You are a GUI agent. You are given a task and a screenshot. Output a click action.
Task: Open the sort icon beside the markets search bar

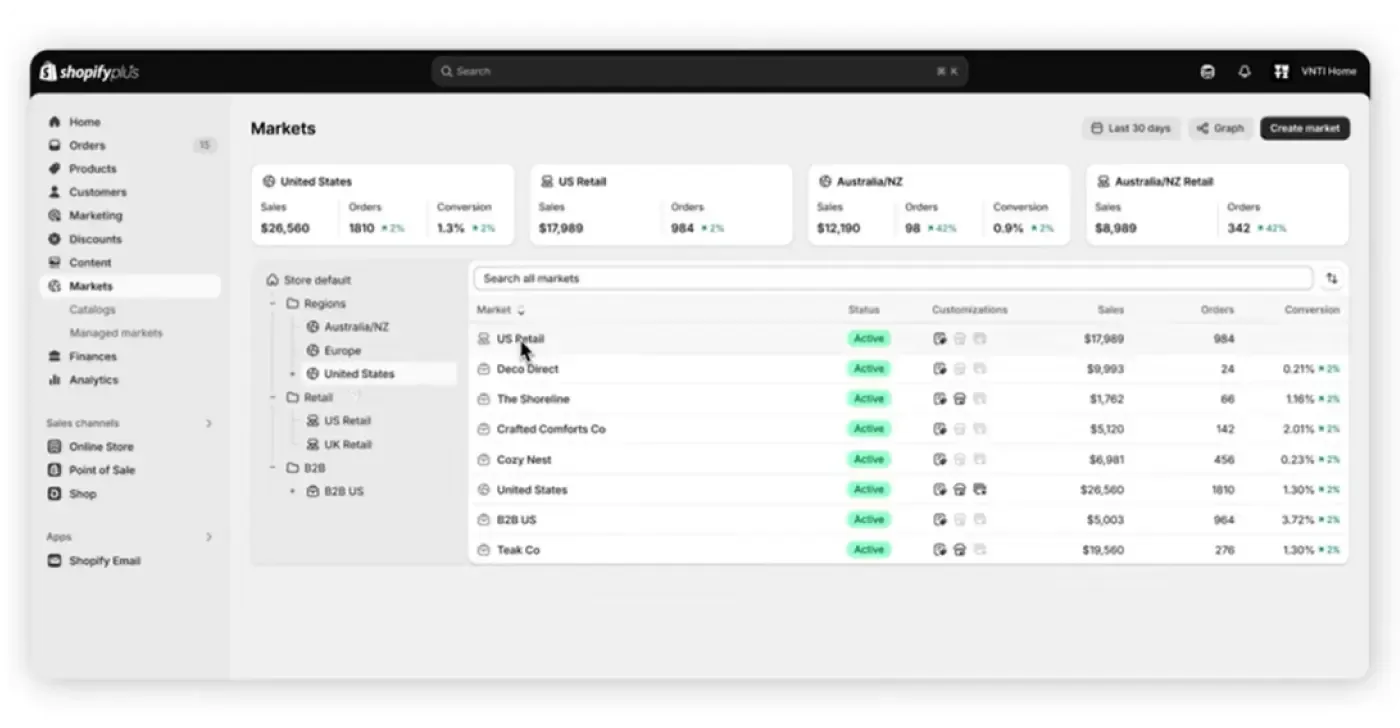pos(1332,278)
